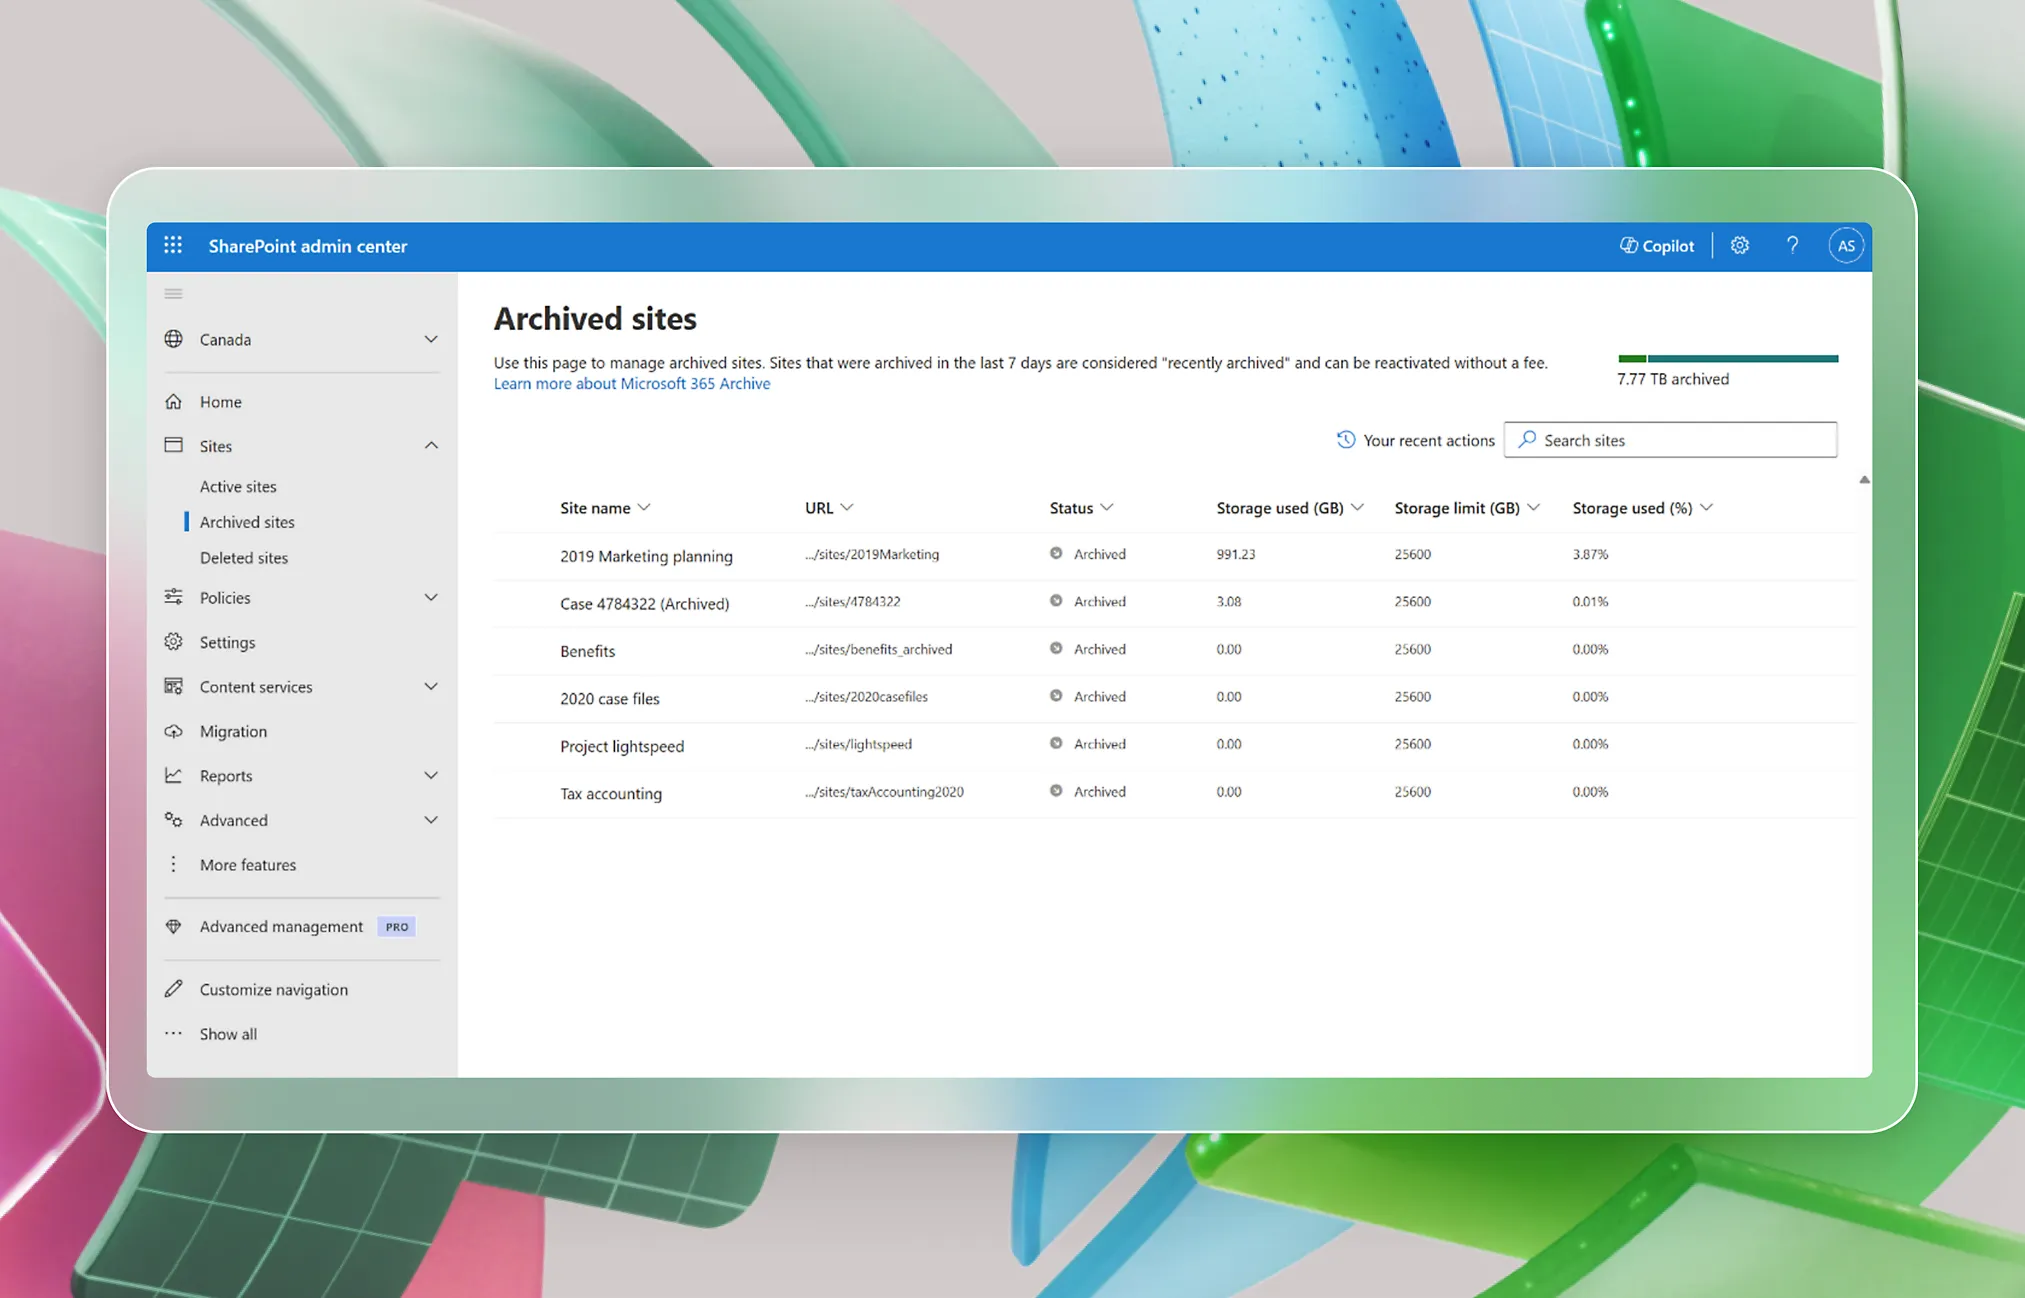The height and width of the screenshot is (1298, 2025).
Task: Click the 7.77 TB archived storage bar
Action: pos(1727,359)
